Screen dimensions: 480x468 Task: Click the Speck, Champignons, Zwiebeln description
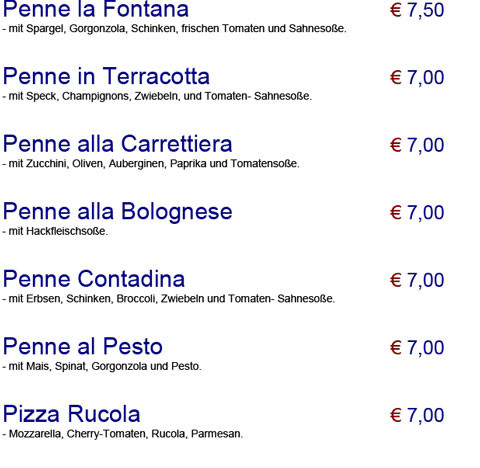157,96
